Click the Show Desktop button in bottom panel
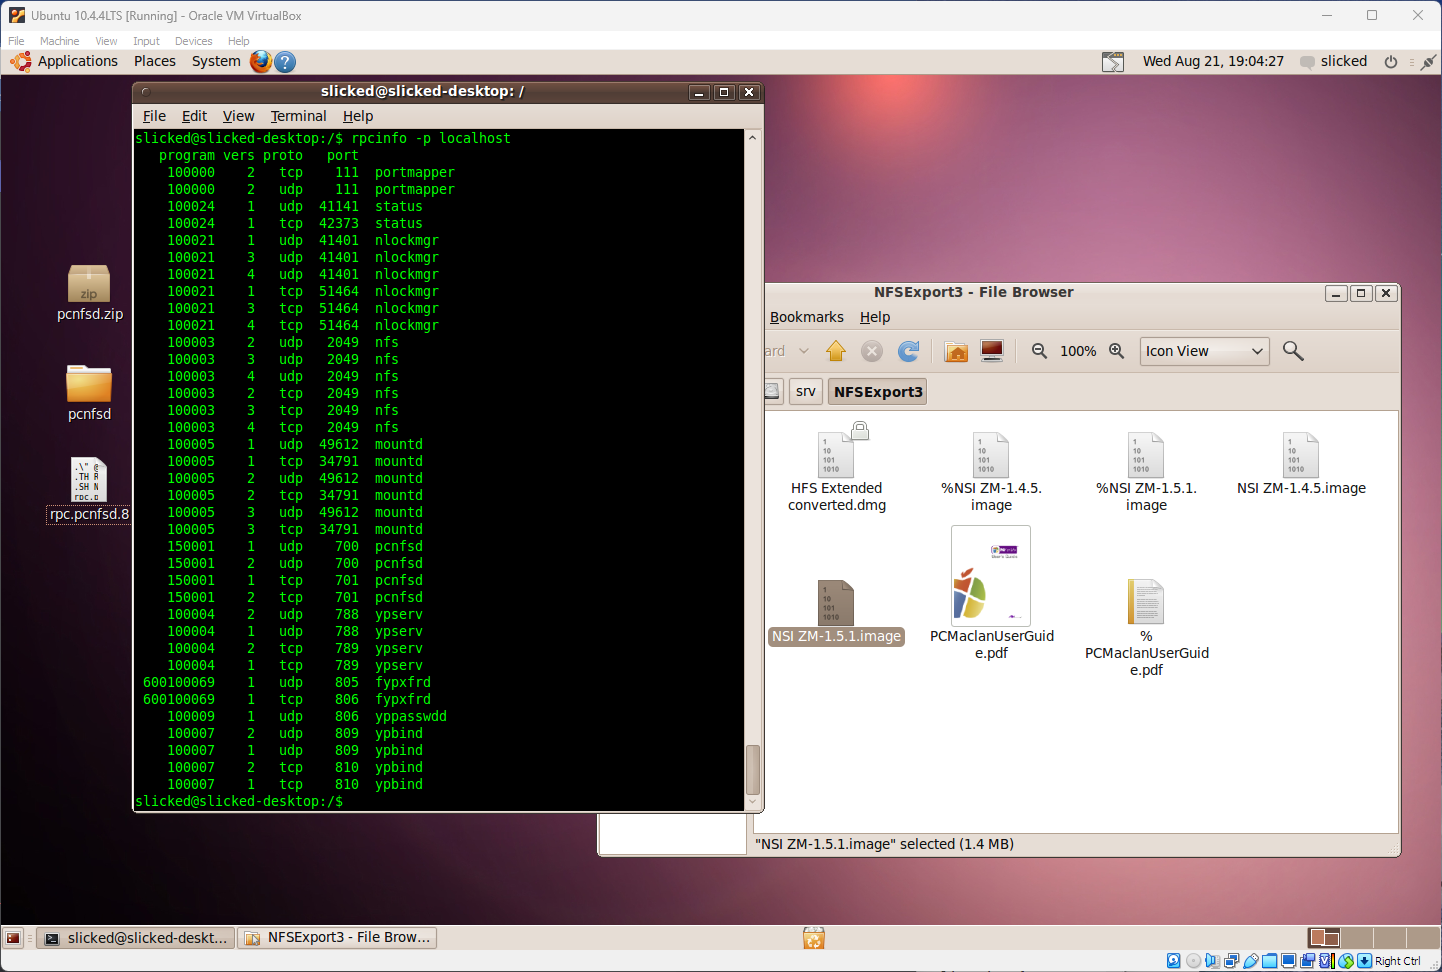The image size is (1442, 972). point(13,938)
